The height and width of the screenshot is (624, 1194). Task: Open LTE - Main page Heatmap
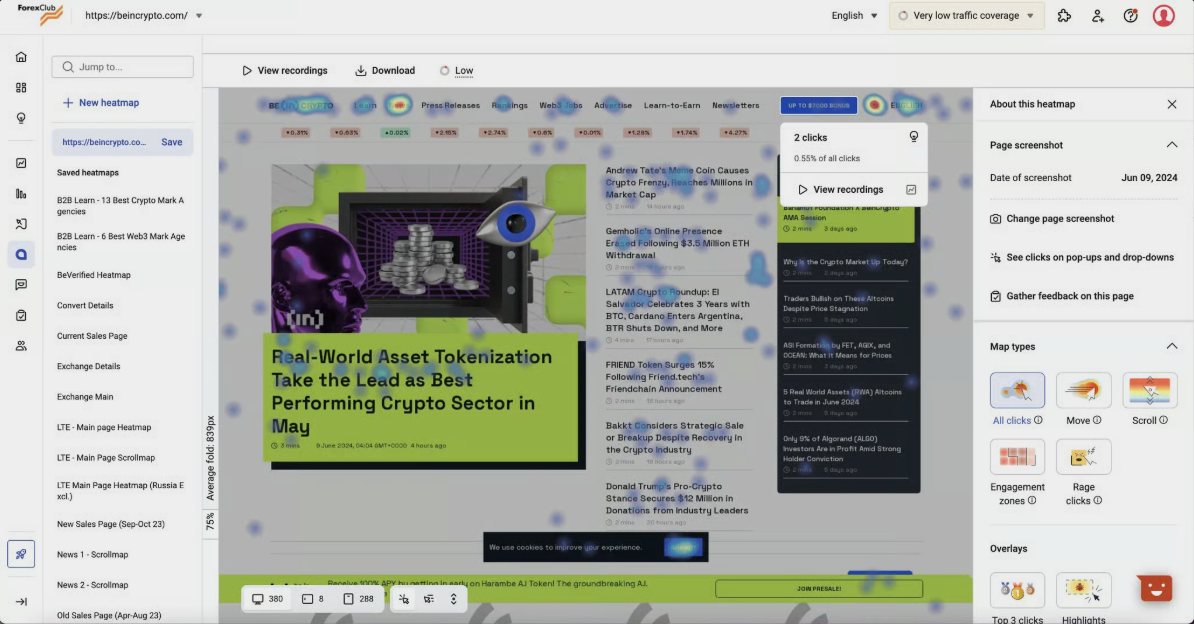[104, 427]
